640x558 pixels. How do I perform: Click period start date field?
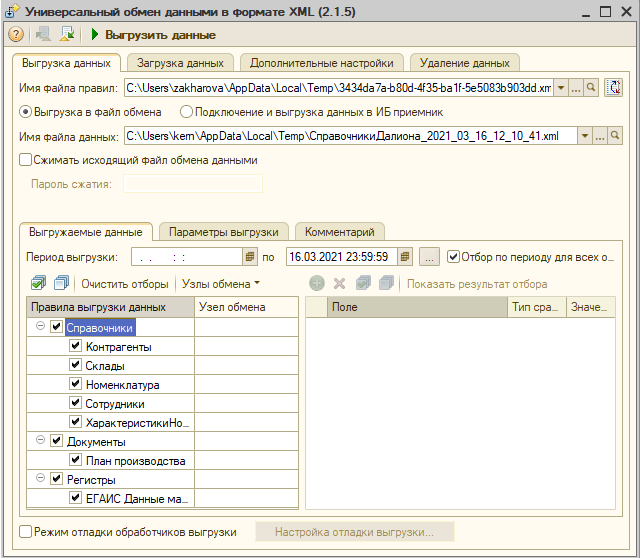[187, 257]
